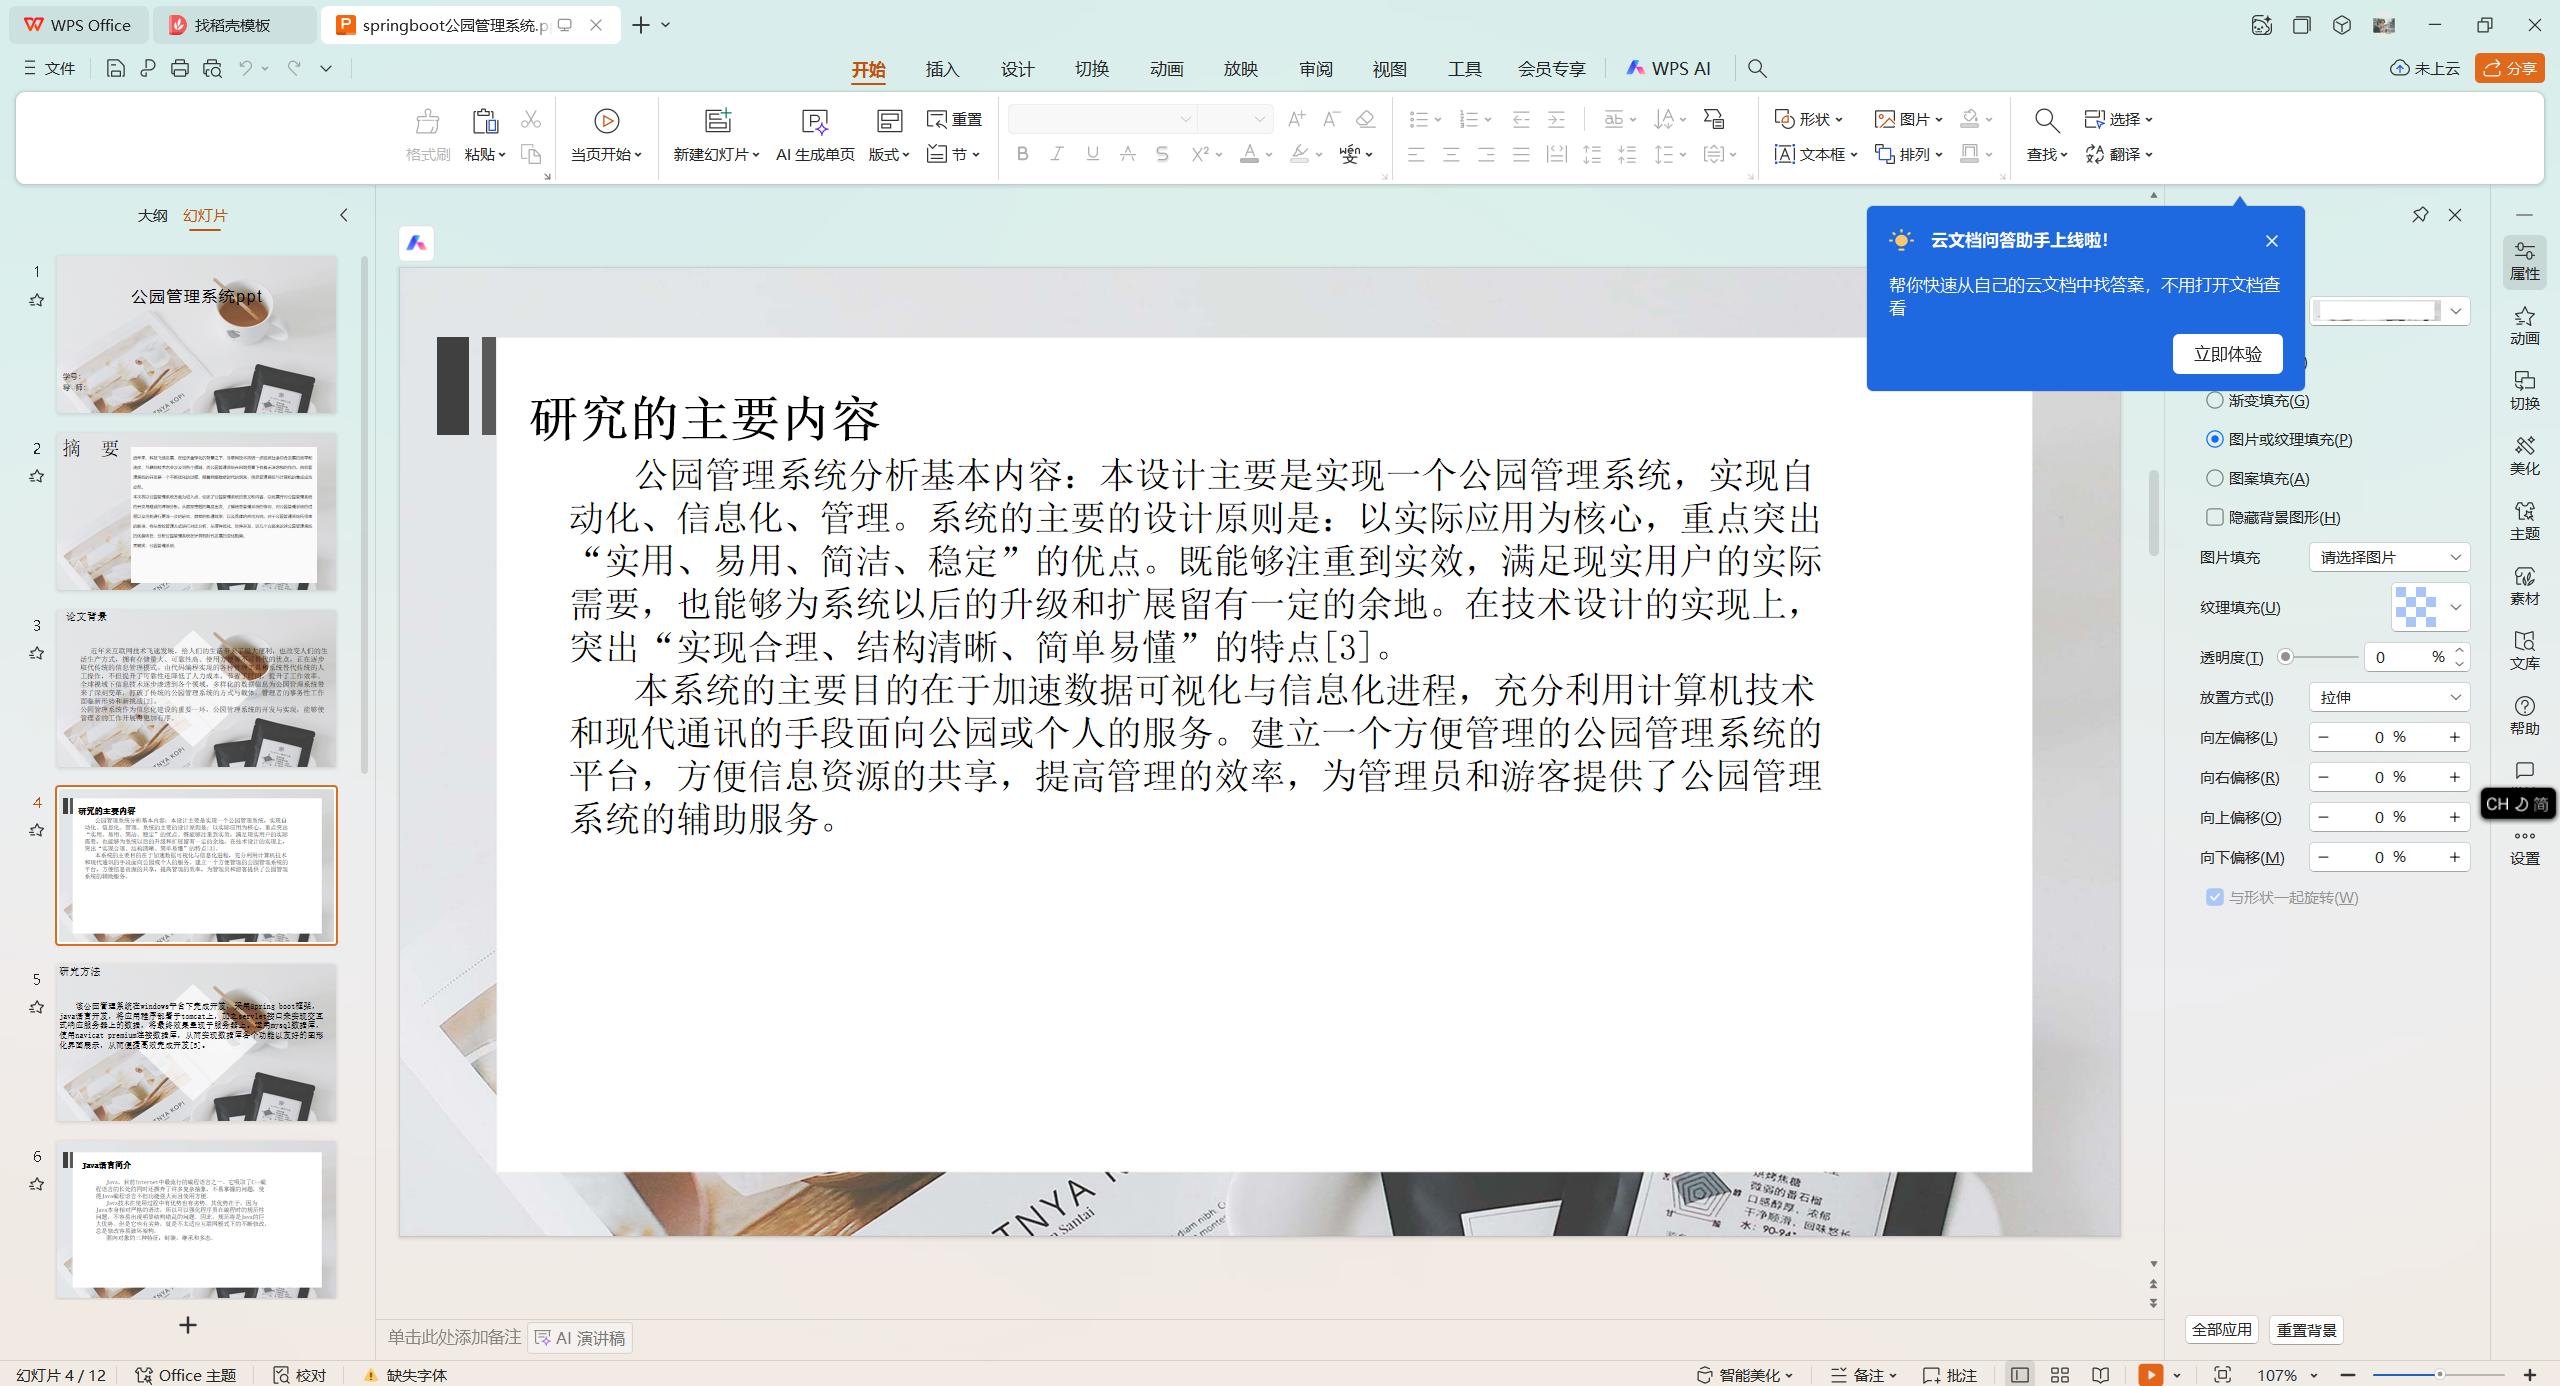Switch to the 切换 ribbon tab
The height and width of the screenshot is (1386, 2560).
pos(1090,69)
